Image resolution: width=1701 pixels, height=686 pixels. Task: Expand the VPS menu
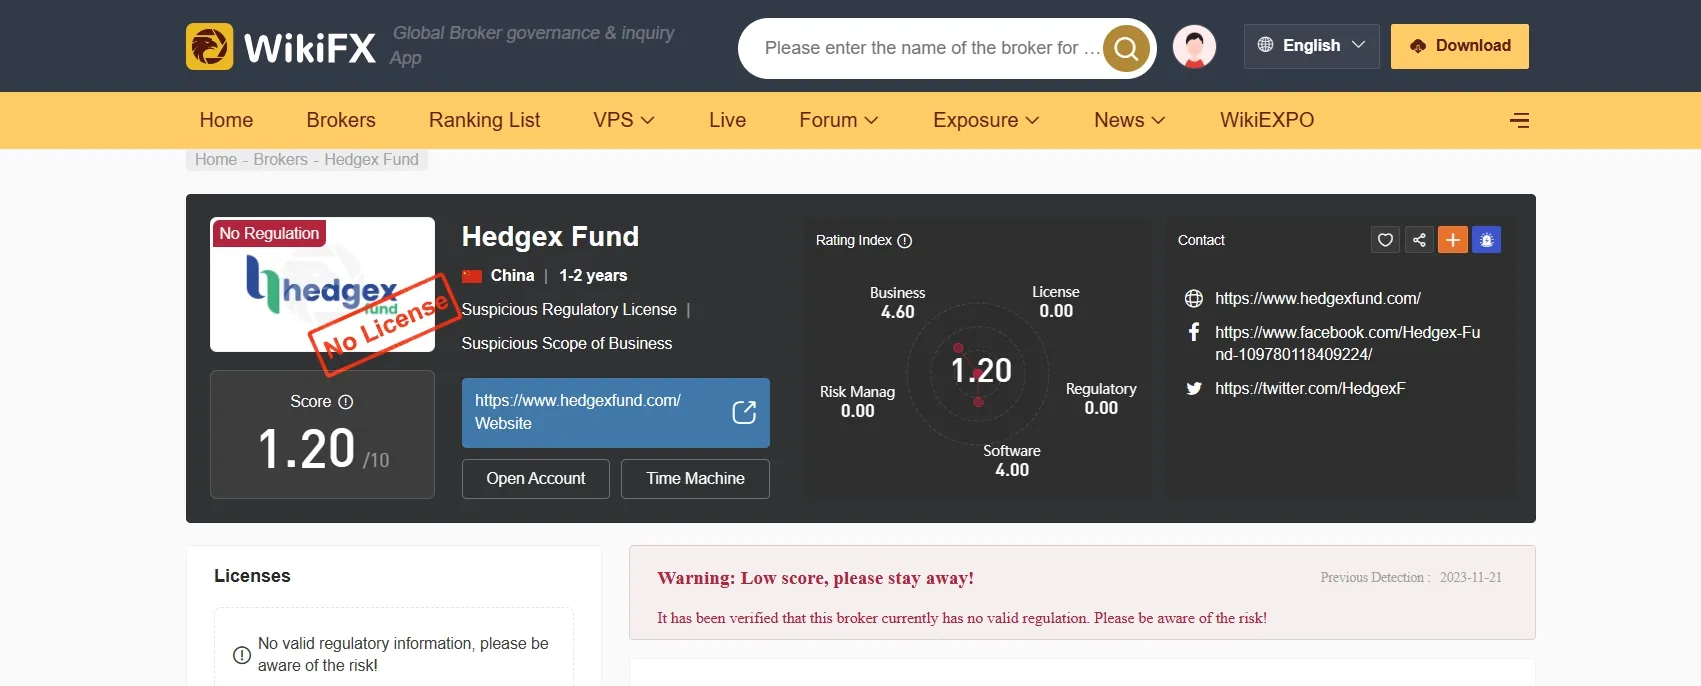(x=623, y=120)
